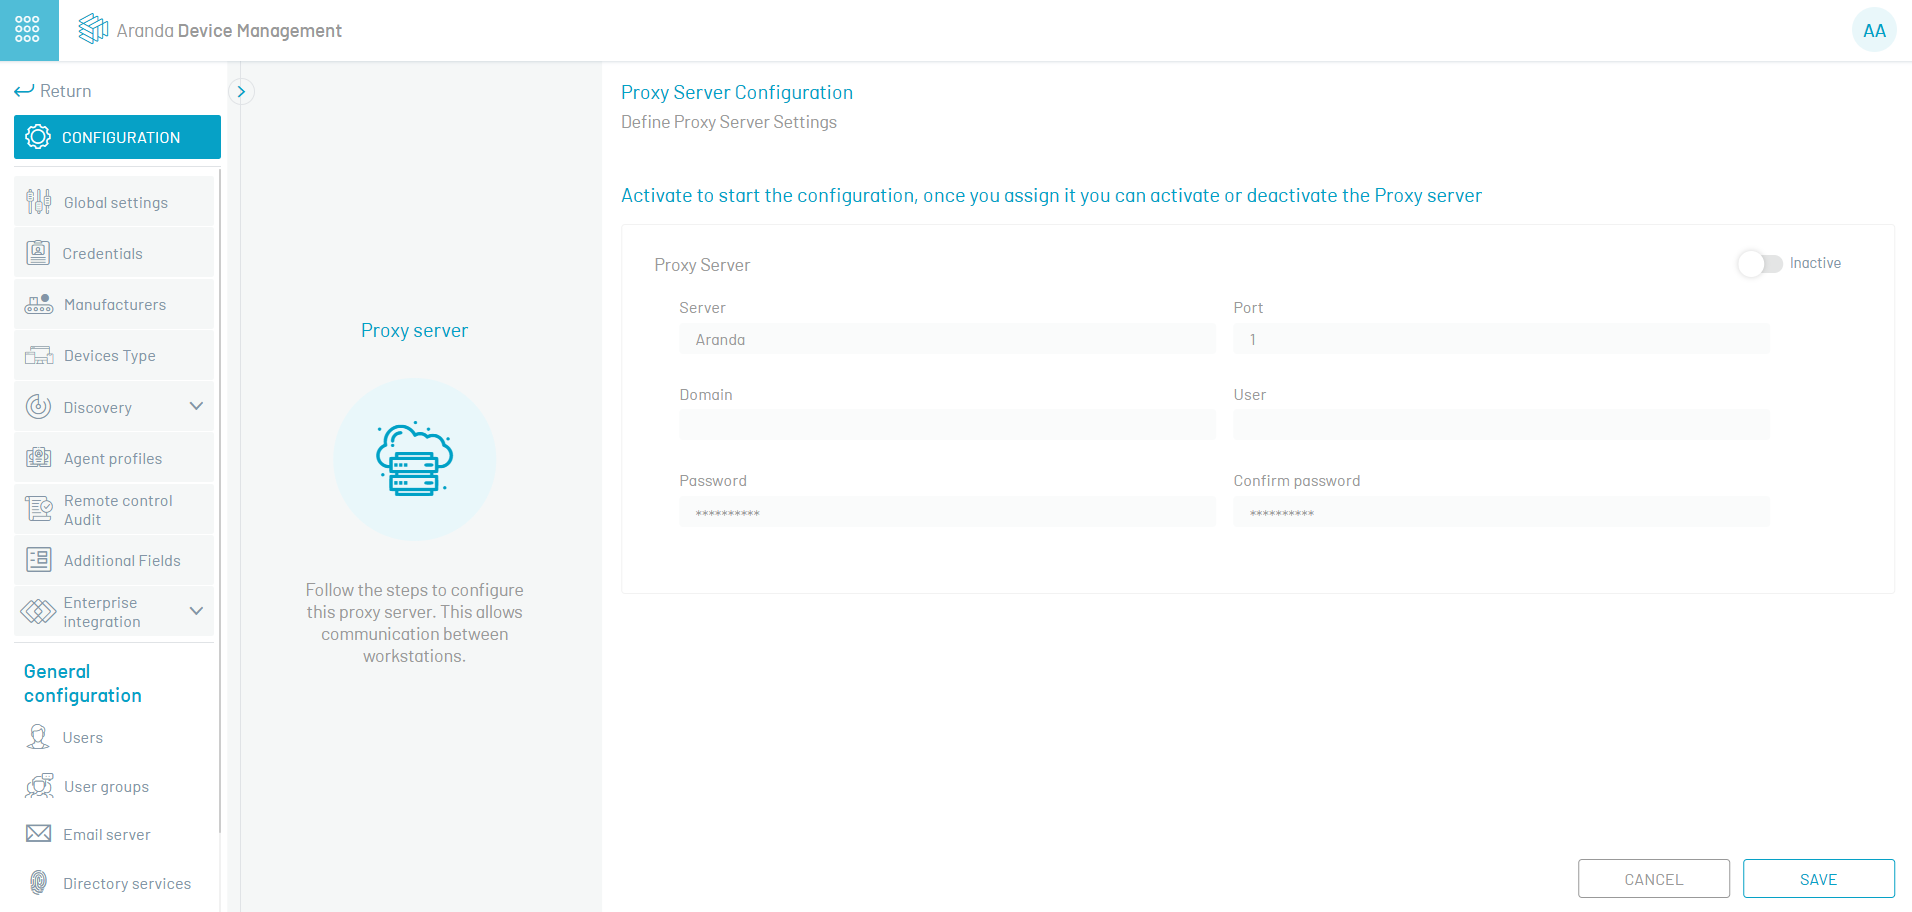Open Agent profiles menu item
Viewport: 1912px width, 912px height.
[114, 458]
